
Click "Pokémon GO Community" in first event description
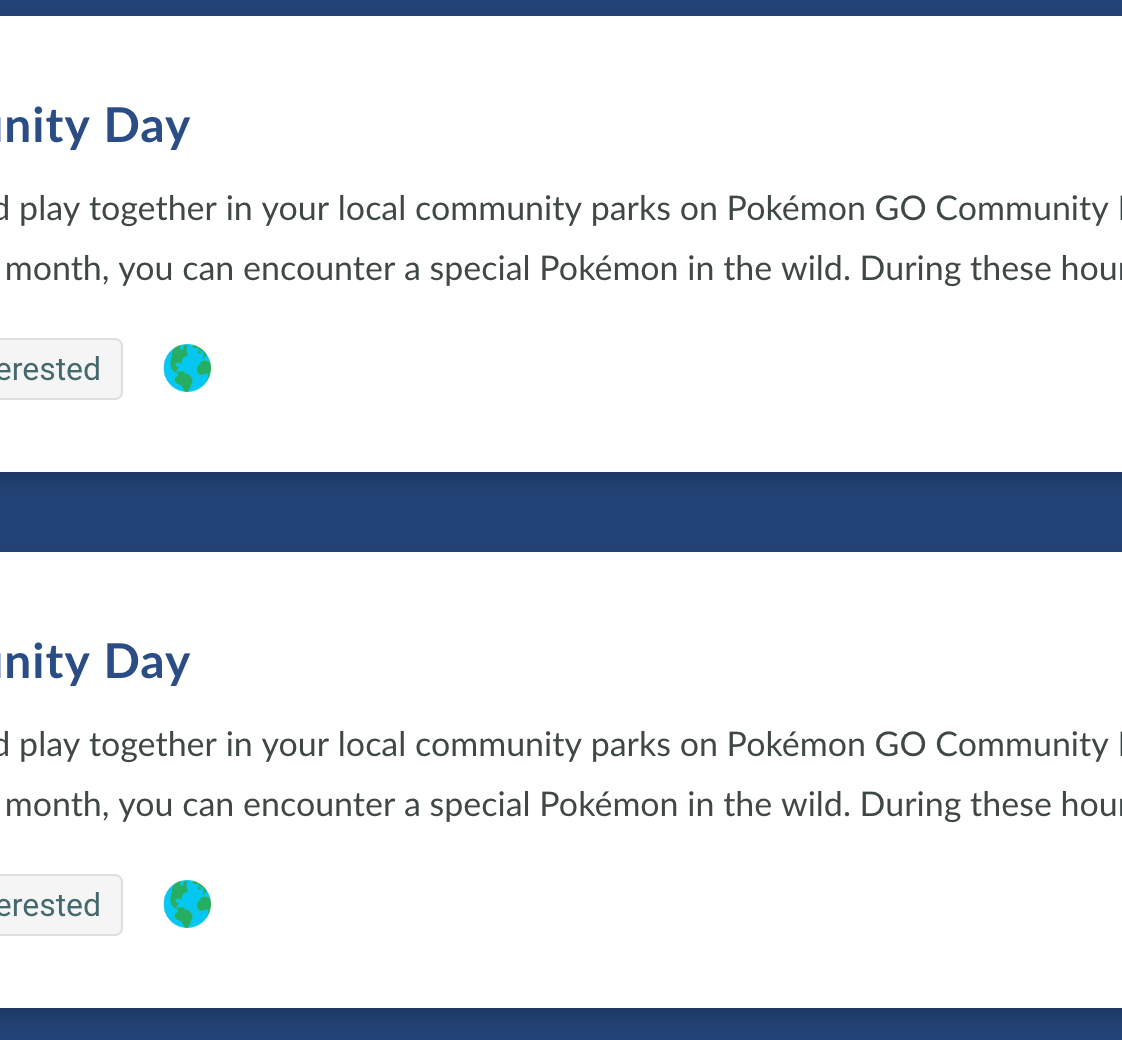[x=916, y=209]
